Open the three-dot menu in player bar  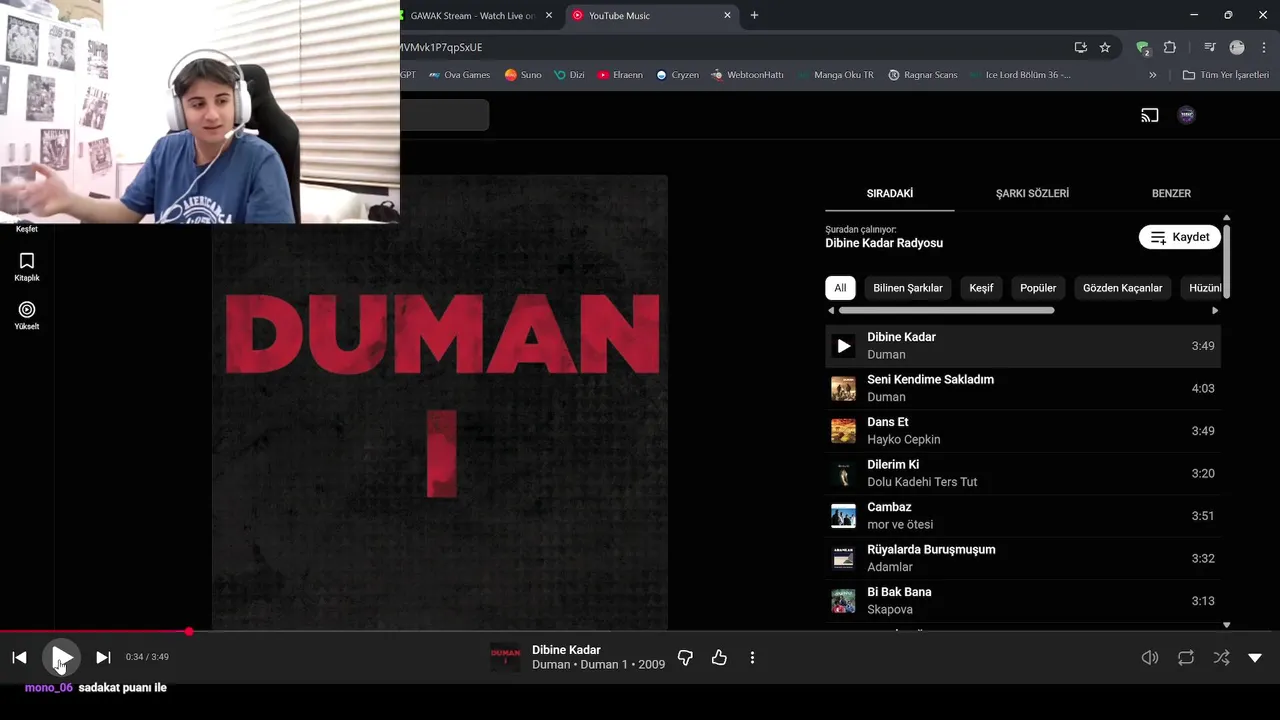click(752, 657)
